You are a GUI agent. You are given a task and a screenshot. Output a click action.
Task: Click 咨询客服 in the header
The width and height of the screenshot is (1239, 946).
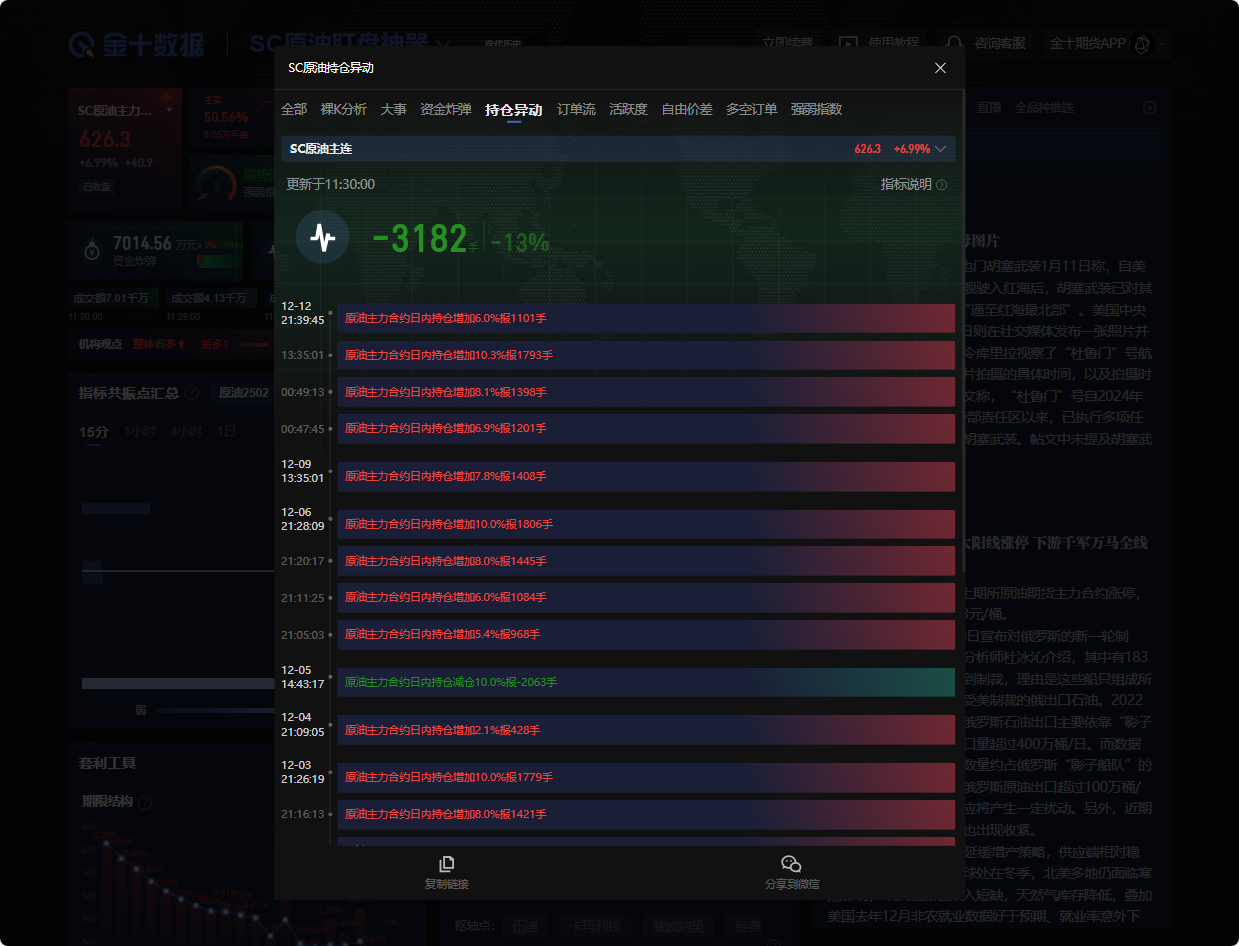click(1000, 44)
